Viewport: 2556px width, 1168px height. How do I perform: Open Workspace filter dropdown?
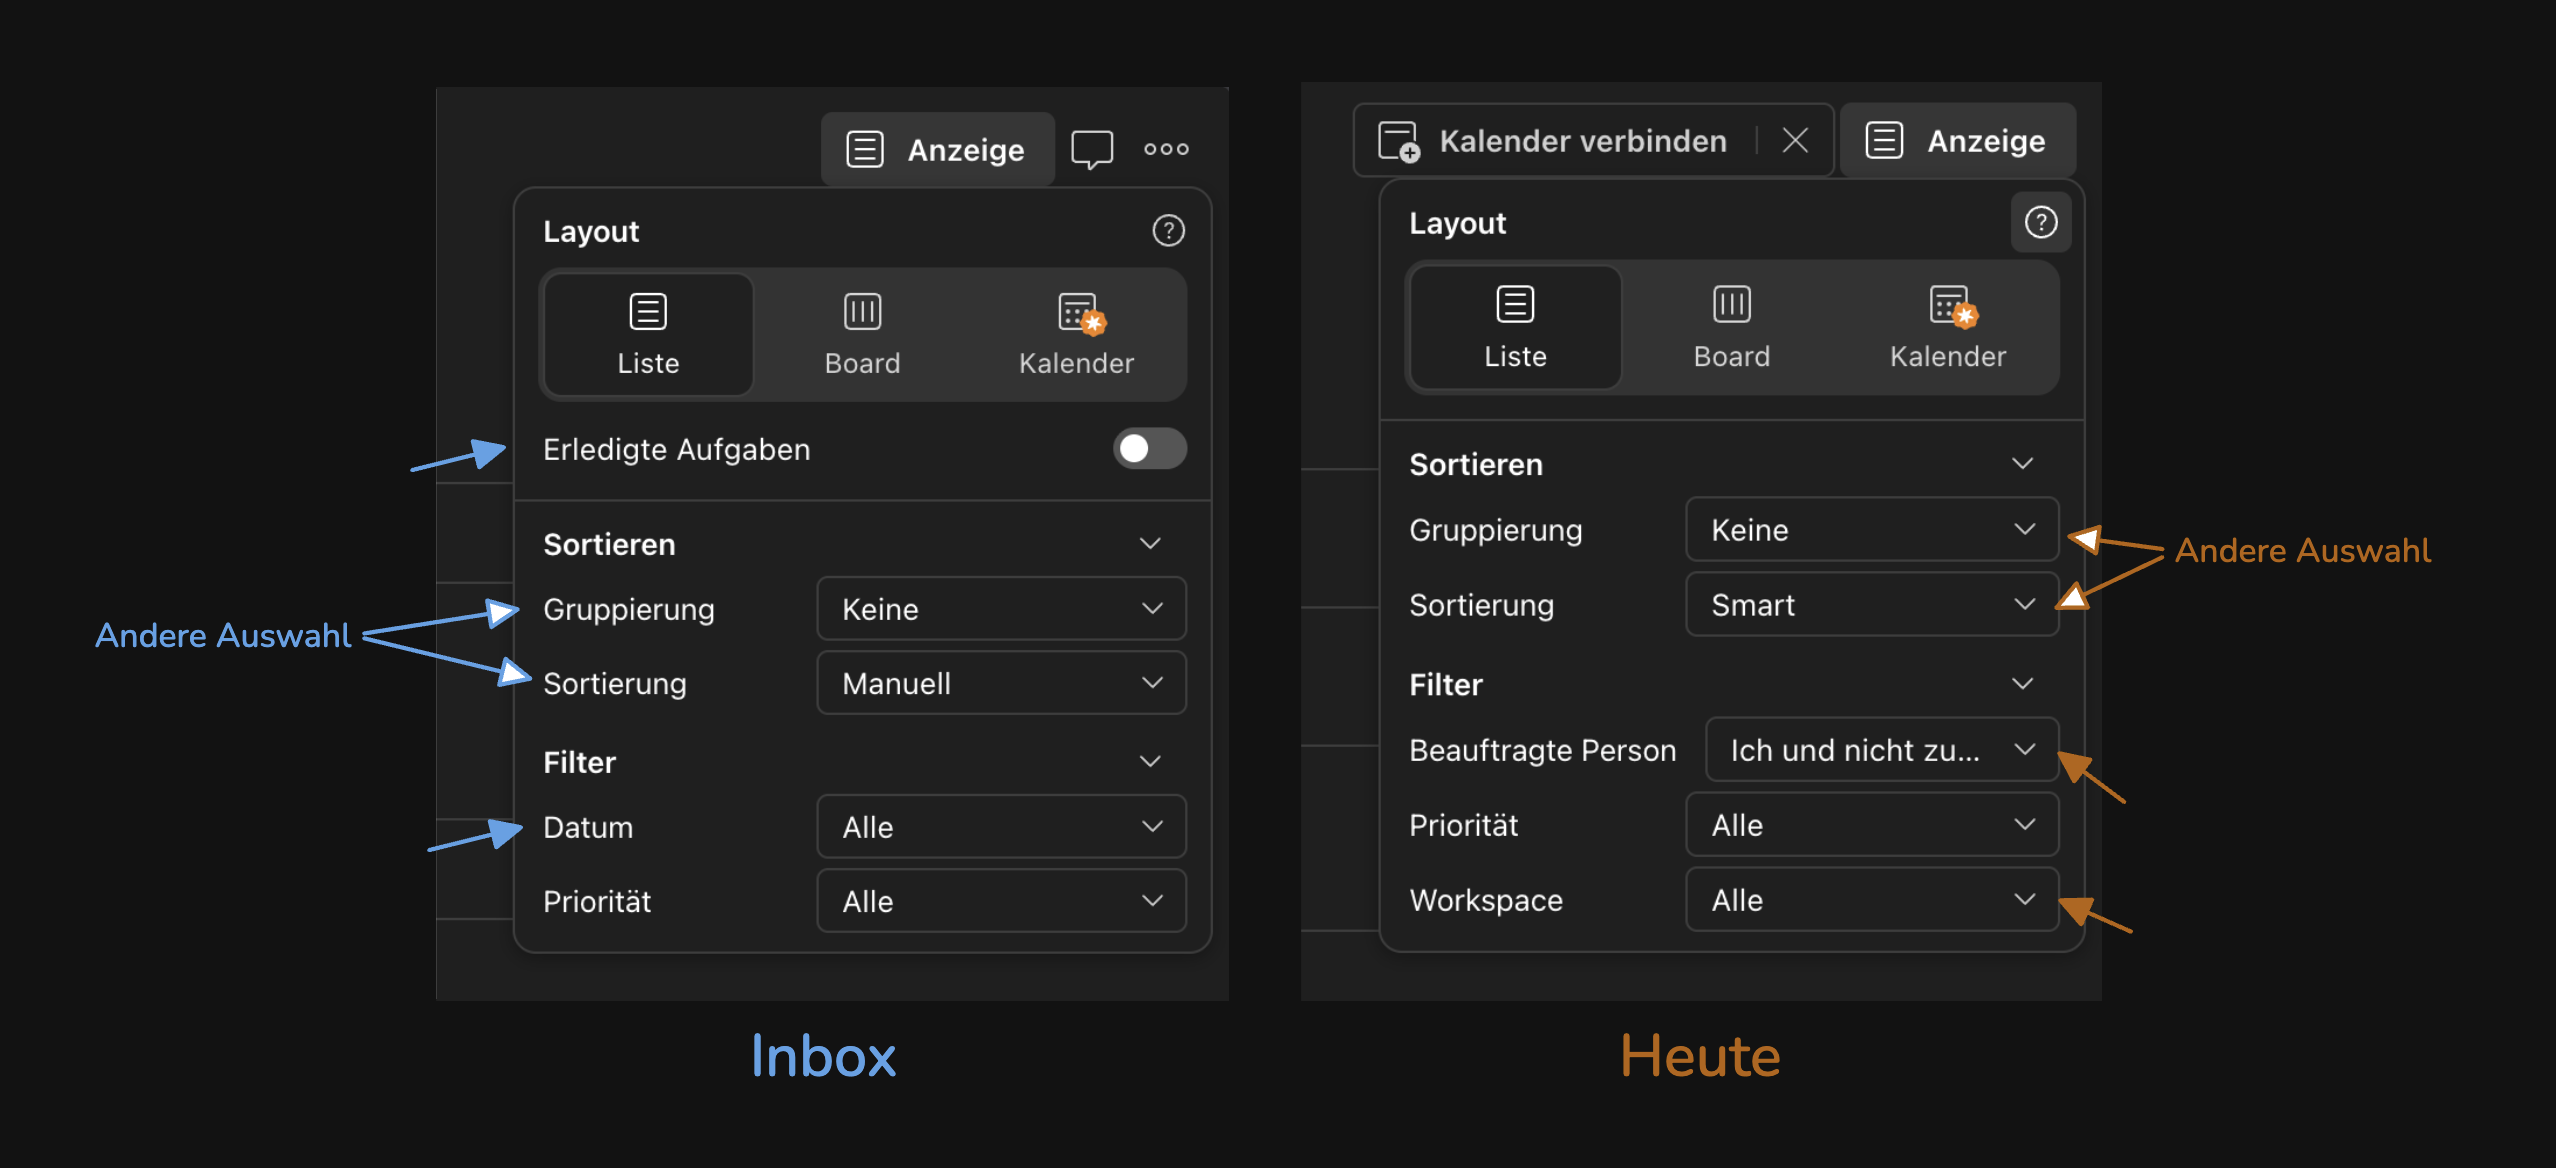click(1871, 900)
